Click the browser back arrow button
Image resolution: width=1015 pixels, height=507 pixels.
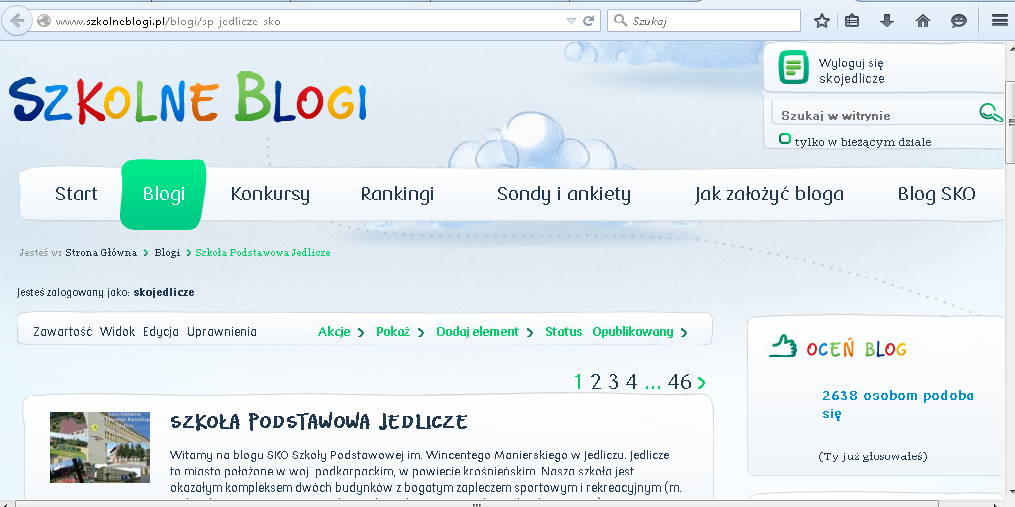click(17, 21)
